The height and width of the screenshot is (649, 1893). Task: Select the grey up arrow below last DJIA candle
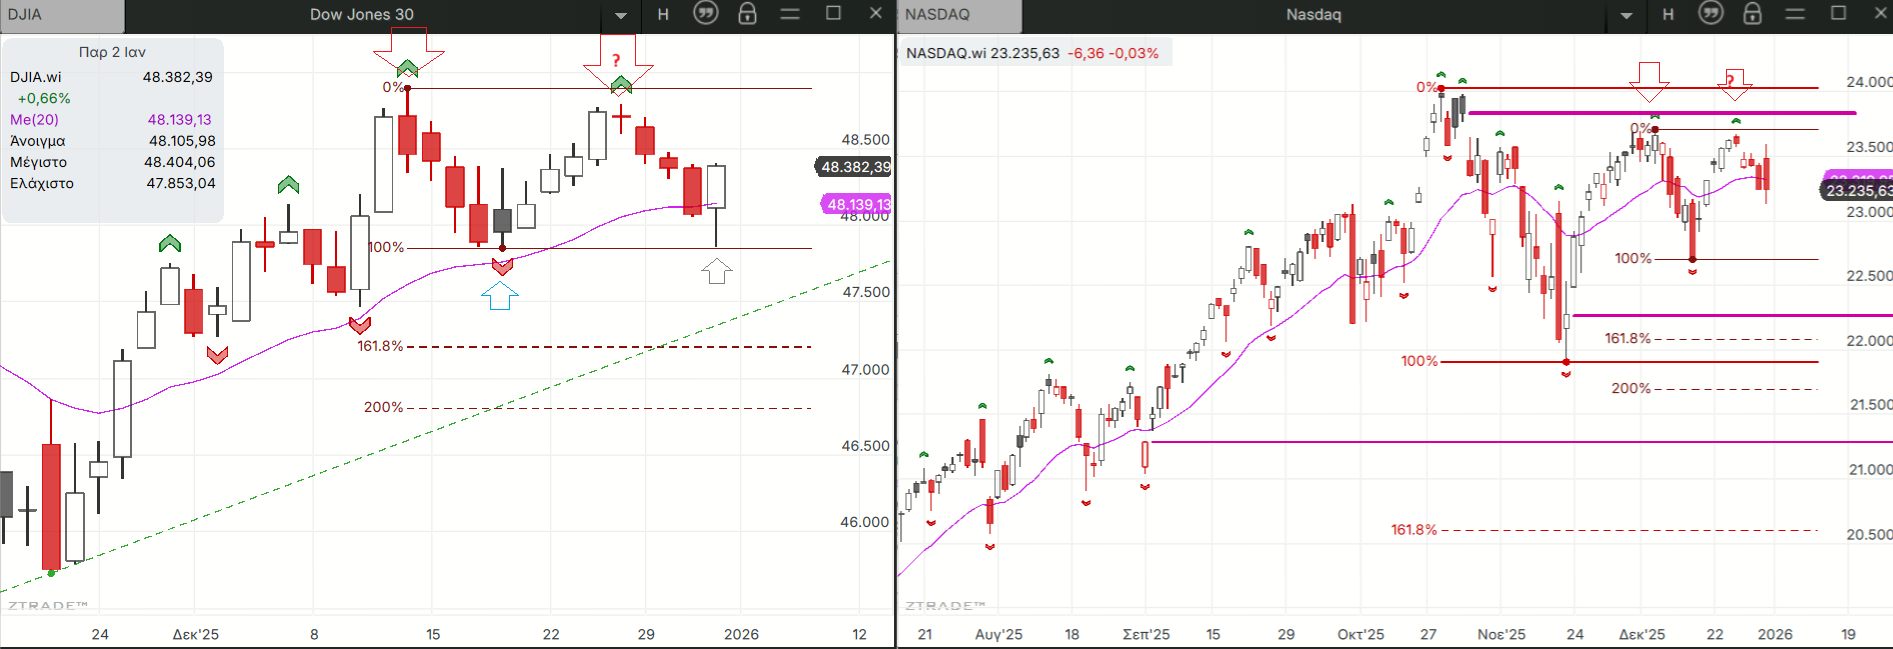click(x=716, y=271)
